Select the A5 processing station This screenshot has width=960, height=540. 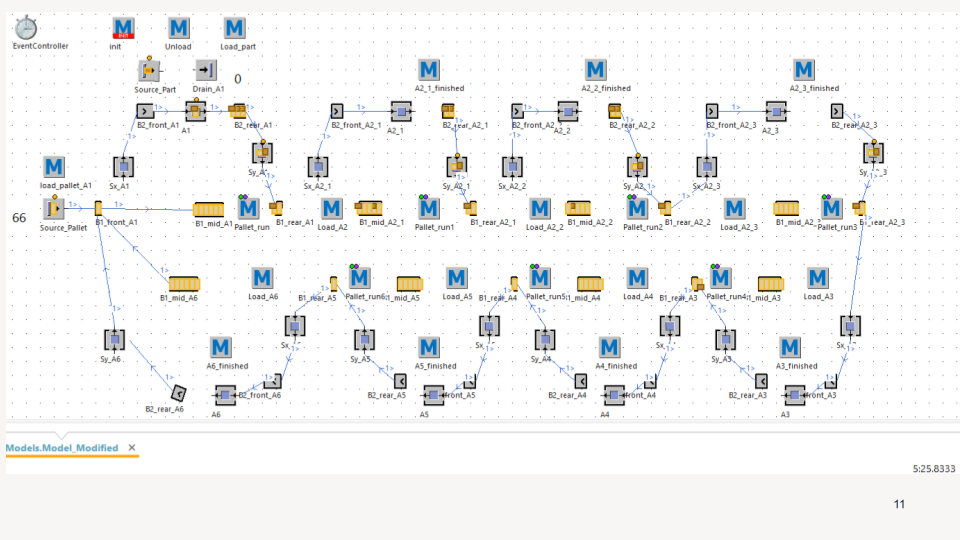(x=433, y=396)
